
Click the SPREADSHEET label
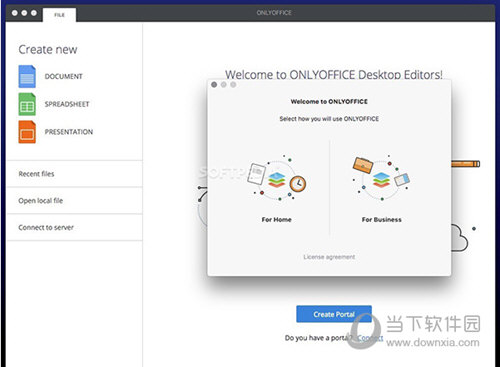click(67, 104)
